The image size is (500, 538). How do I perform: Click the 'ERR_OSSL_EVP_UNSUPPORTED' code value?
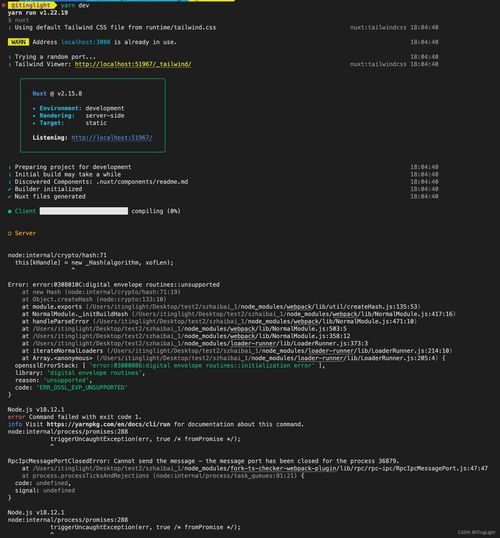tap(82, 388)
